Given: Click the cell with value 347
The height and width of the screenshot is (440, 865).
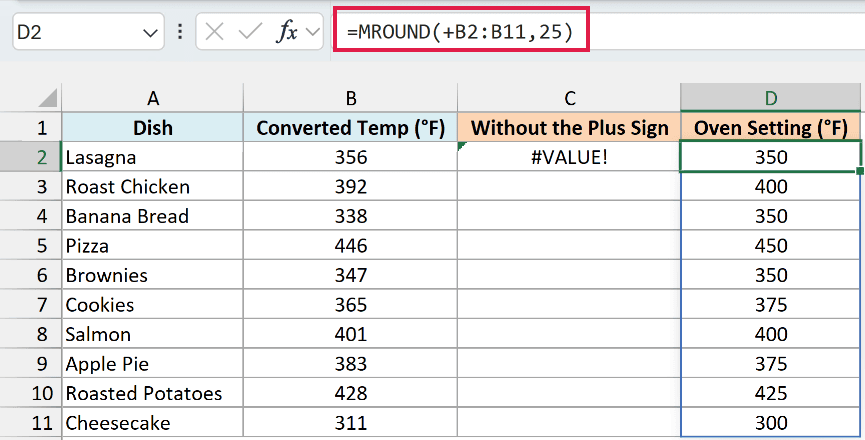Looking at the screenshot, I should (x=350, y=275).
